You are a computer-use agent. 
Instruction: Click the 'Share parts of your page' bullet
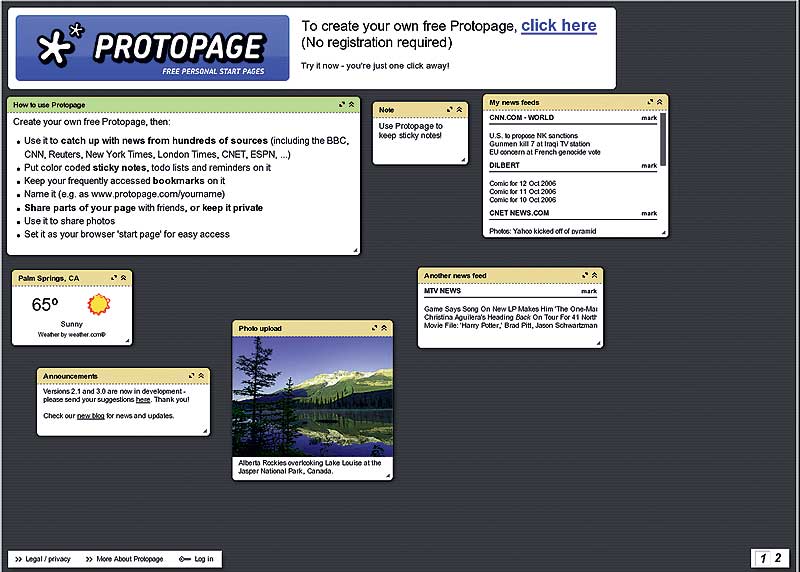click(x=143, y=208)
